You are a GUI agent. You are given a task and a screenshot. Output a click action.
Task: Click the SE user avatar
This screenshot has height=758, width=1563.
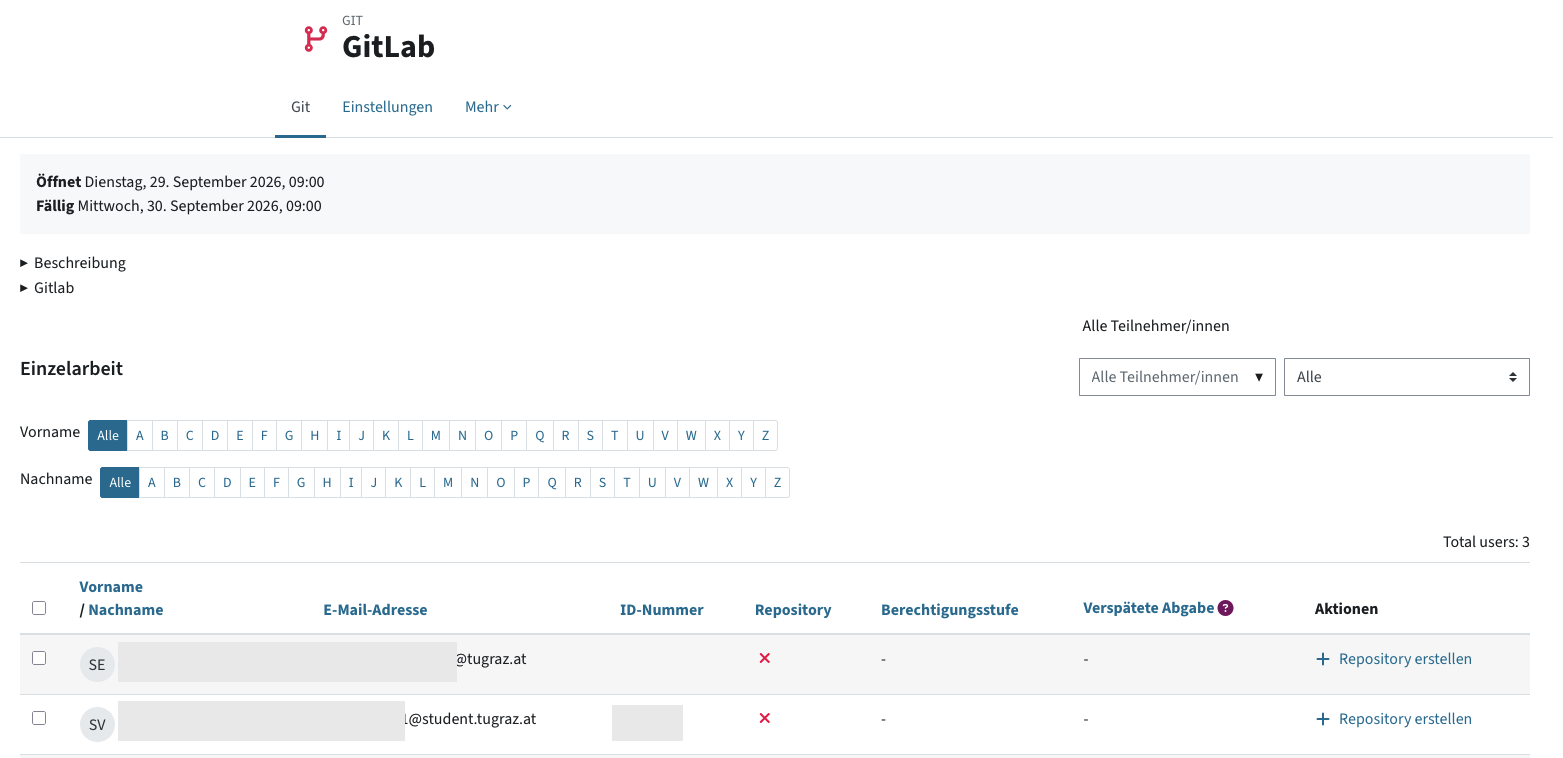tap(97, 665)
